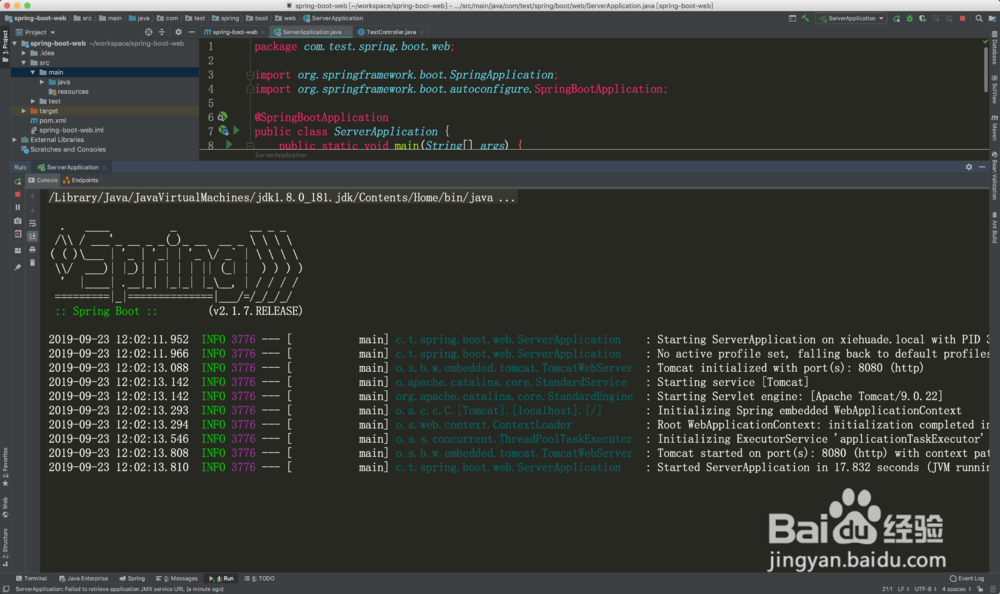Stop the app via the red toolbar square
The width and height of the screenshot is (1000, 594).
962,19
